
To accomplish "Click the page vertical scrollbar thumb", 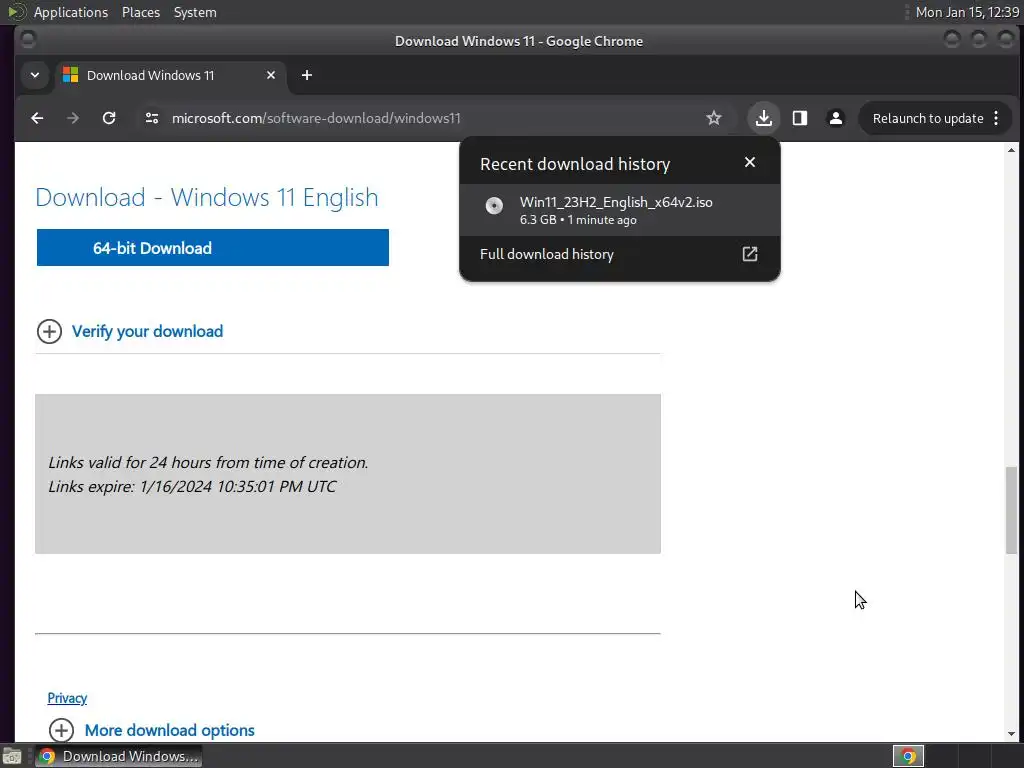I will point(1011,510).
